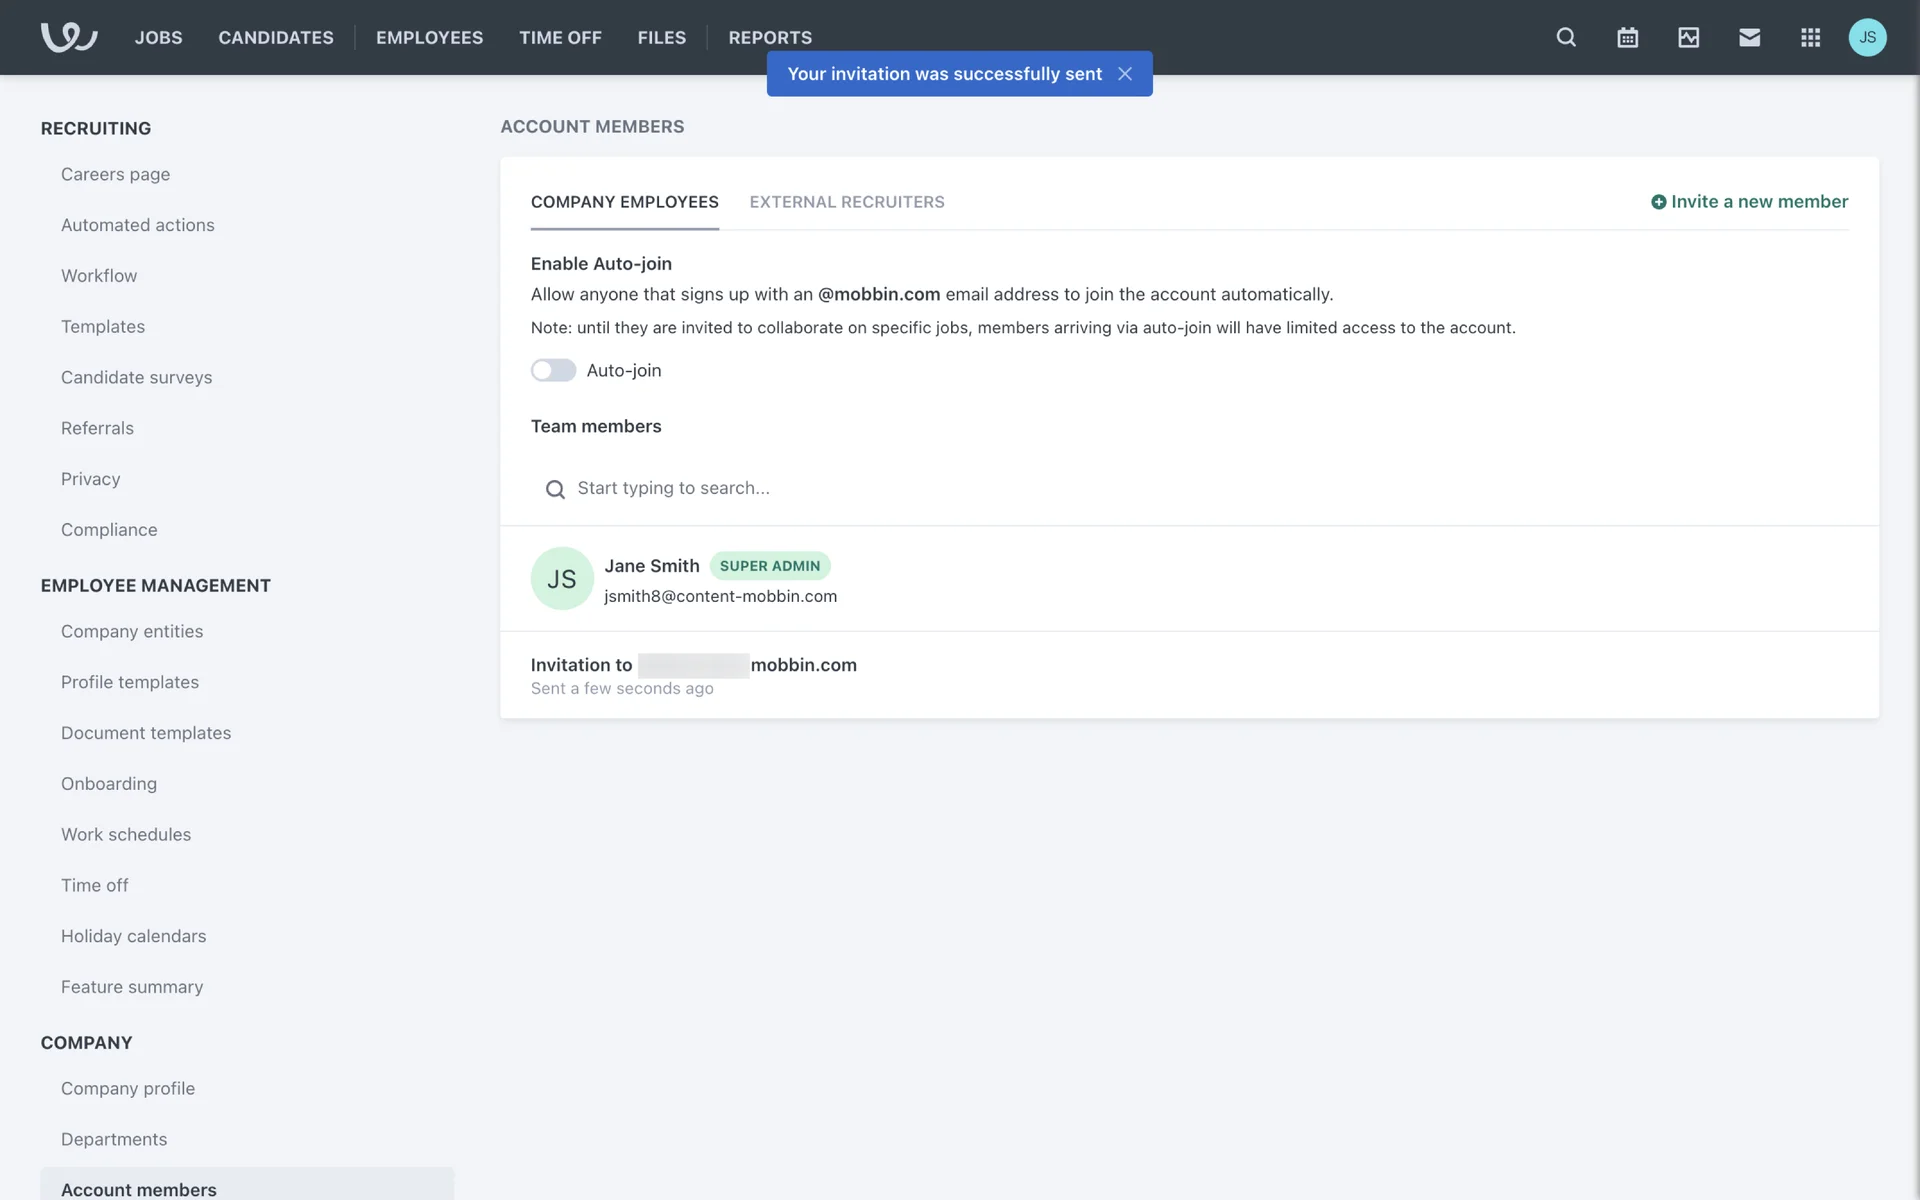Dismiss the invitation sent notification

pyautogui.click(x=1125, y=74)
